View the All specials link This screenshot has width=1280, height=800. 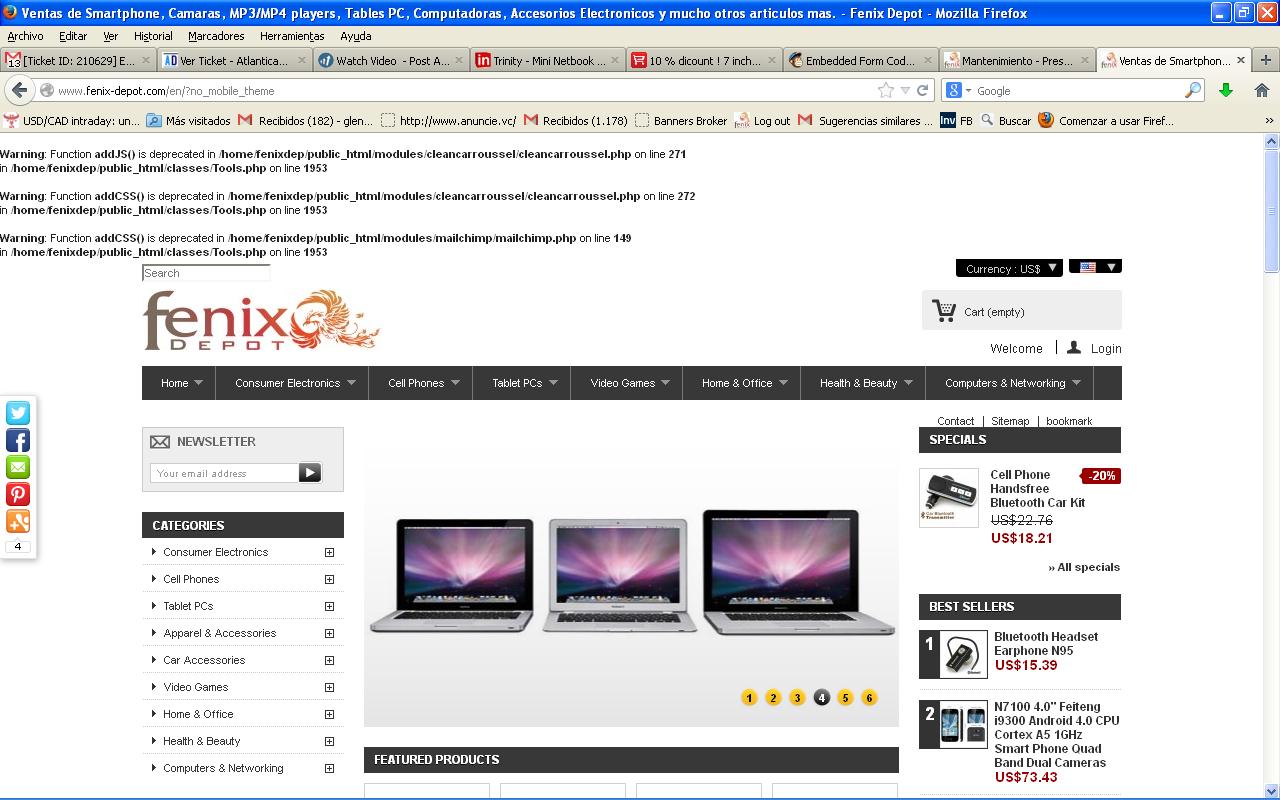click(1084, 567)
